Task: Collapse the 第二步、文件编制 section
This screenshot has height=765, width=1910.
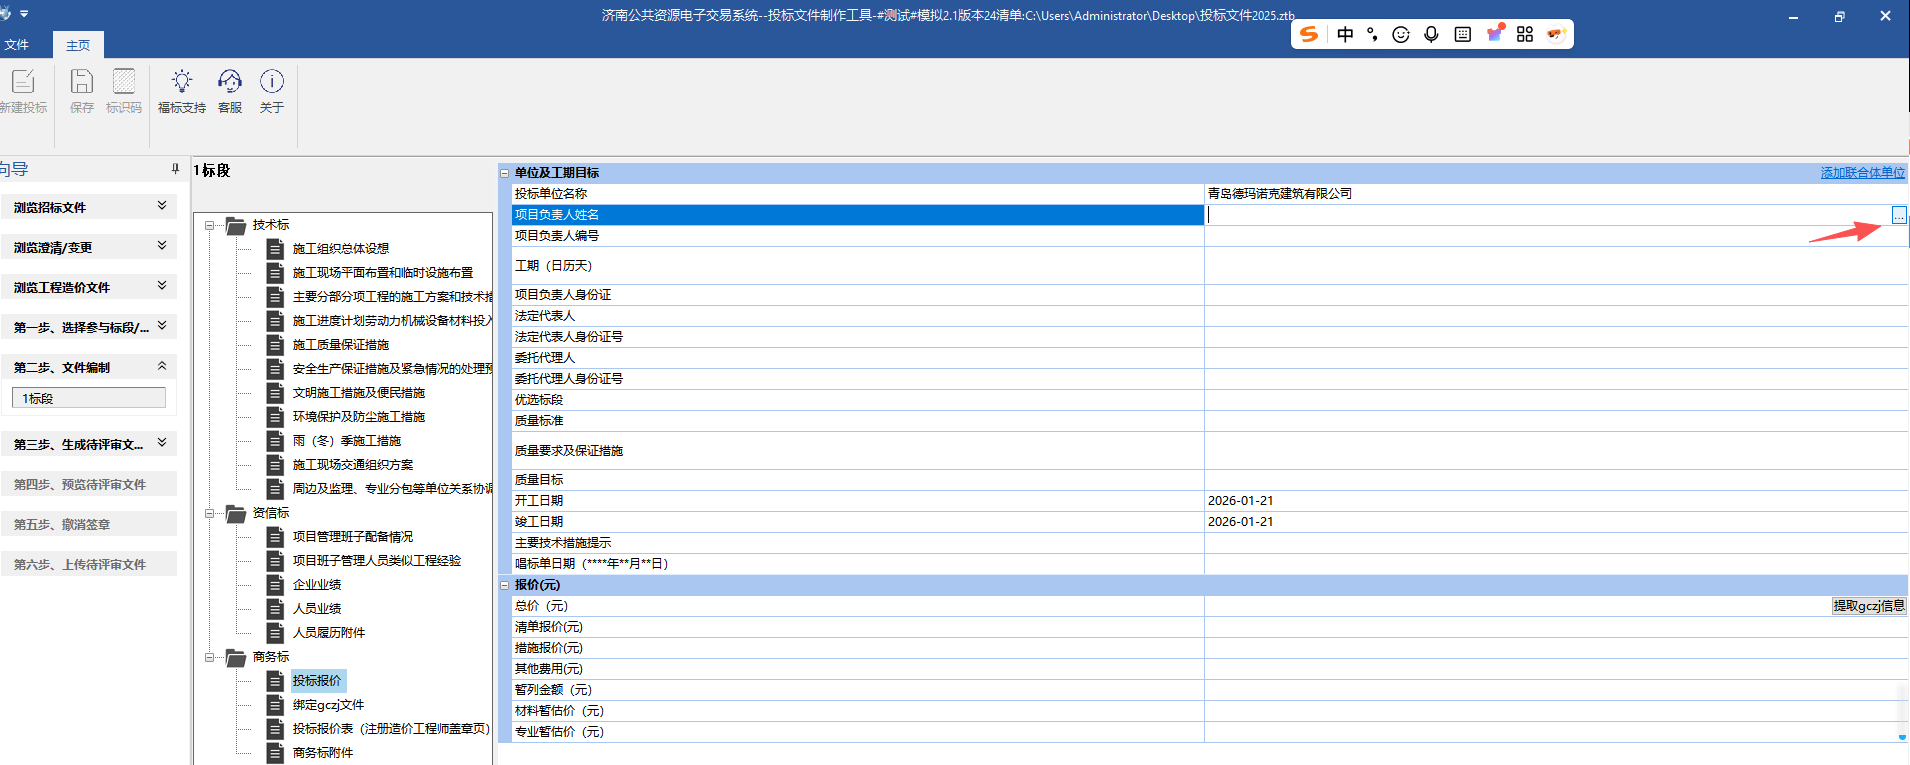Action: click(x=162, y=366)
